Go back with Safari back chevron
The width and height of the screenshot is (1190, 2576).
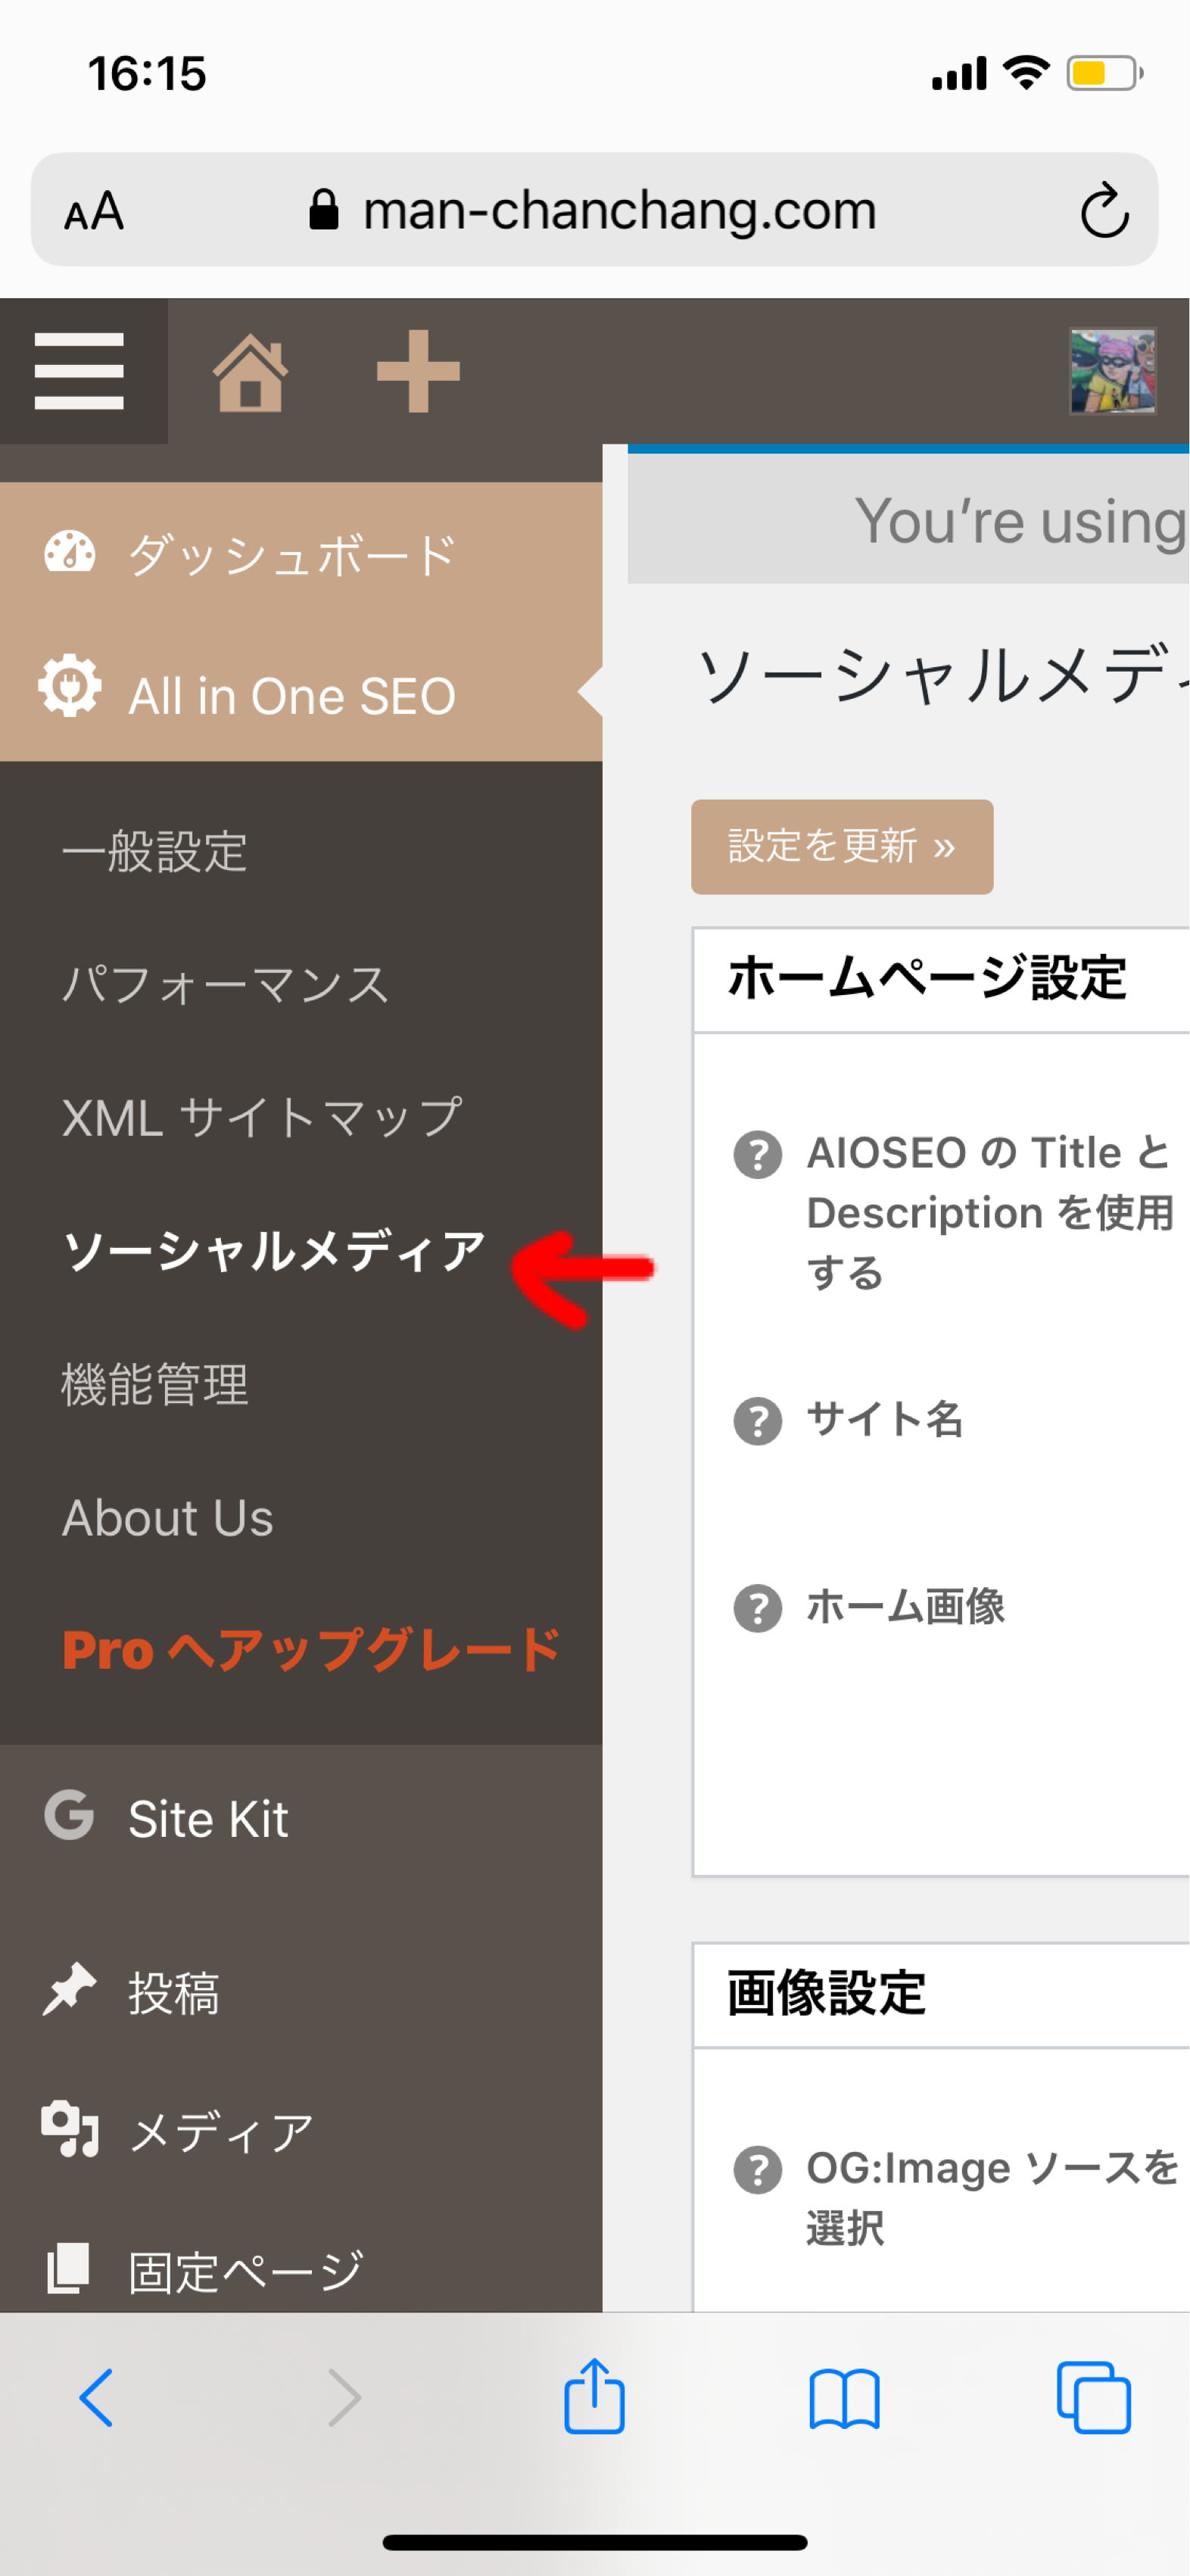[x=96, y=2397]
